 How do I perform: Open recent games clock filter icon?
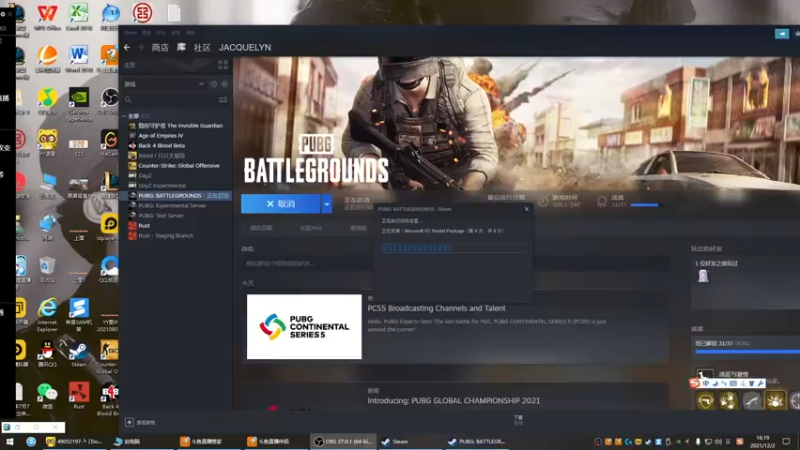[x=214, y=84]
